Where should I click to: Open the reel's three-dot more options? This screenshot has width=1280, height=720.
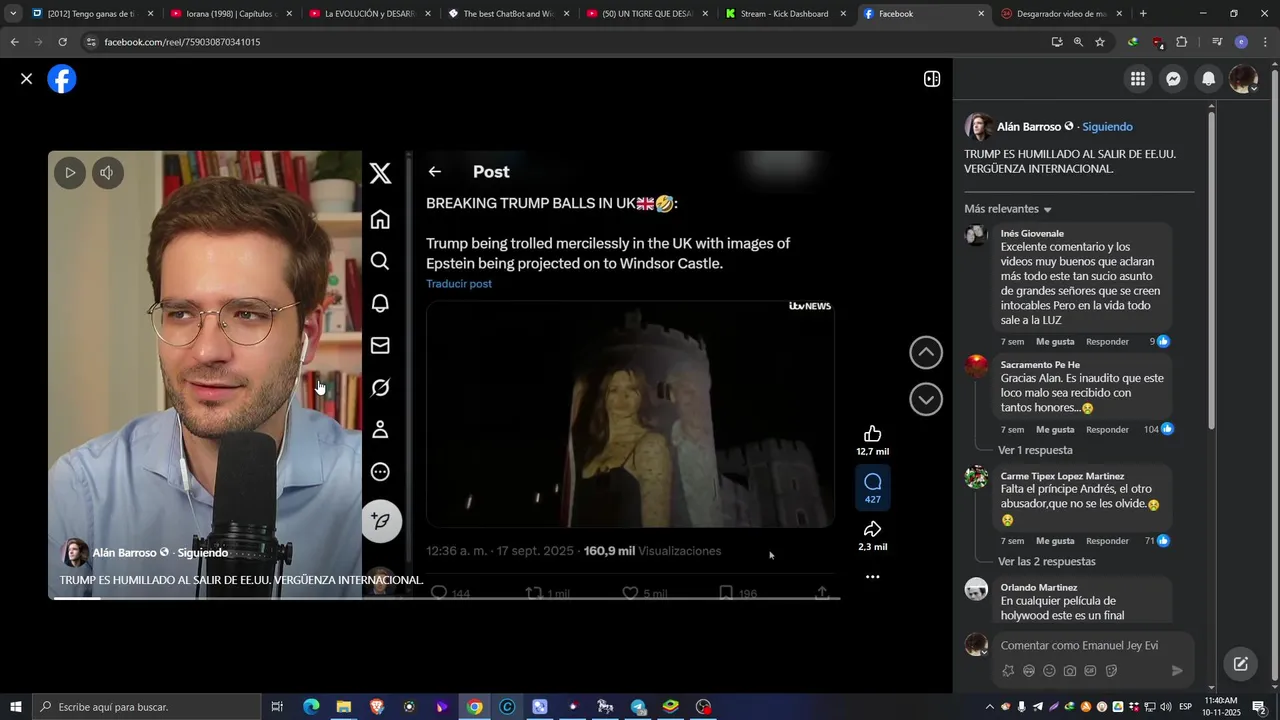click(x=873, y=577)
